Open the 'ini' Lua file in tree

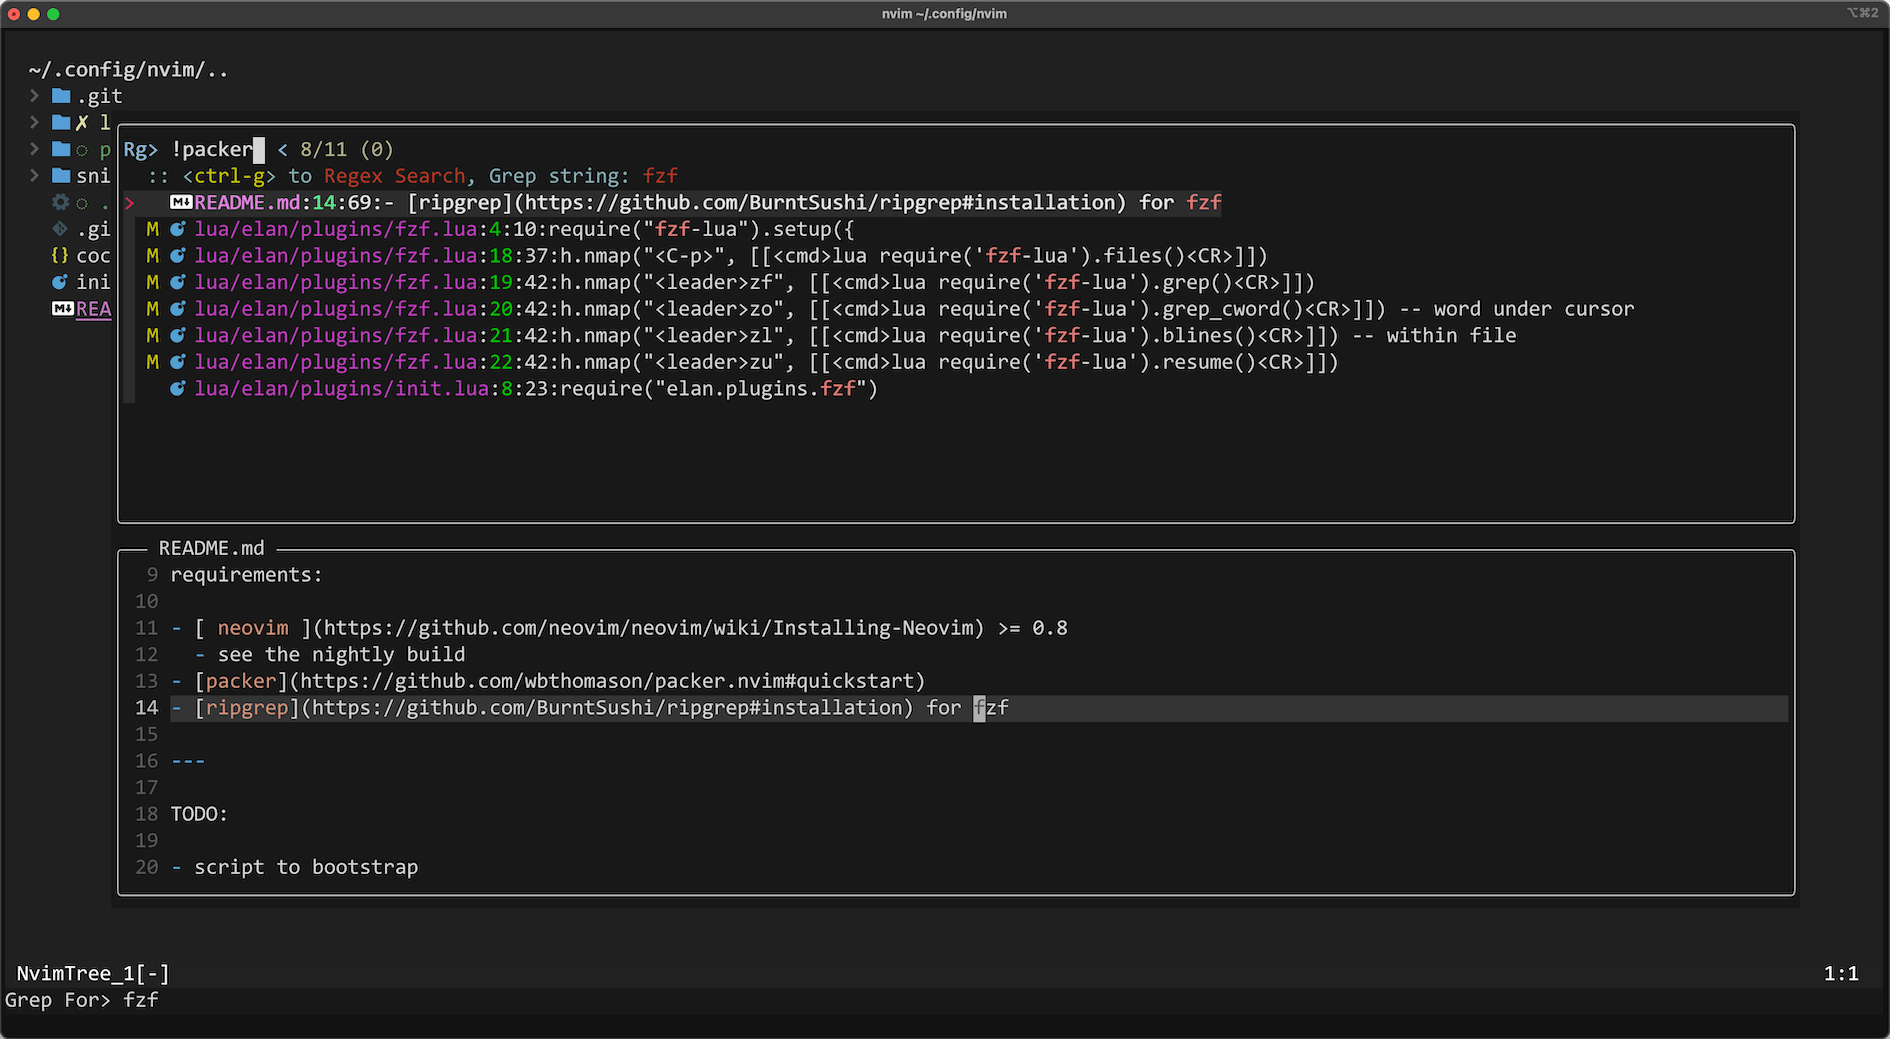click(94, 282)
